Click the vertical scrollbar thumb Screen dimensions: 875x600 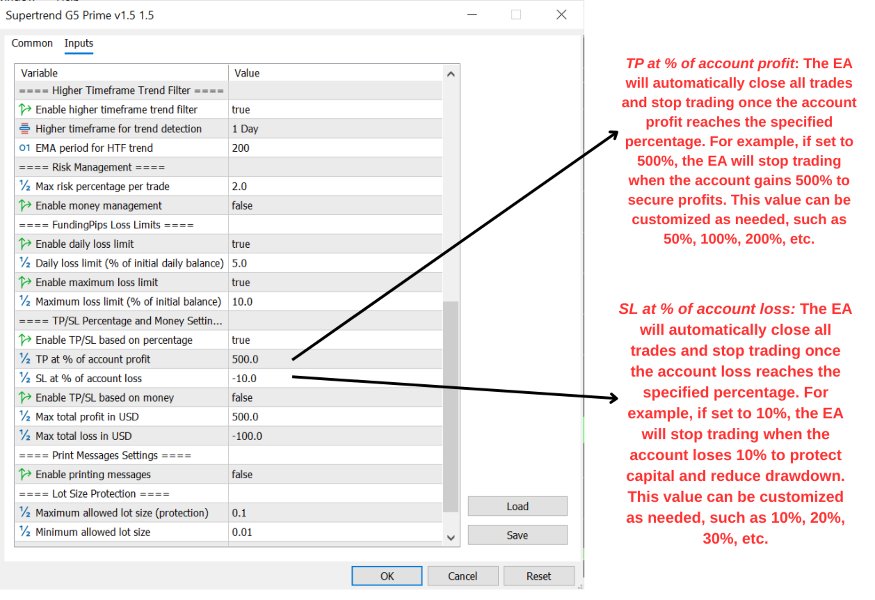pyautogui.click(x=451, y=406)
